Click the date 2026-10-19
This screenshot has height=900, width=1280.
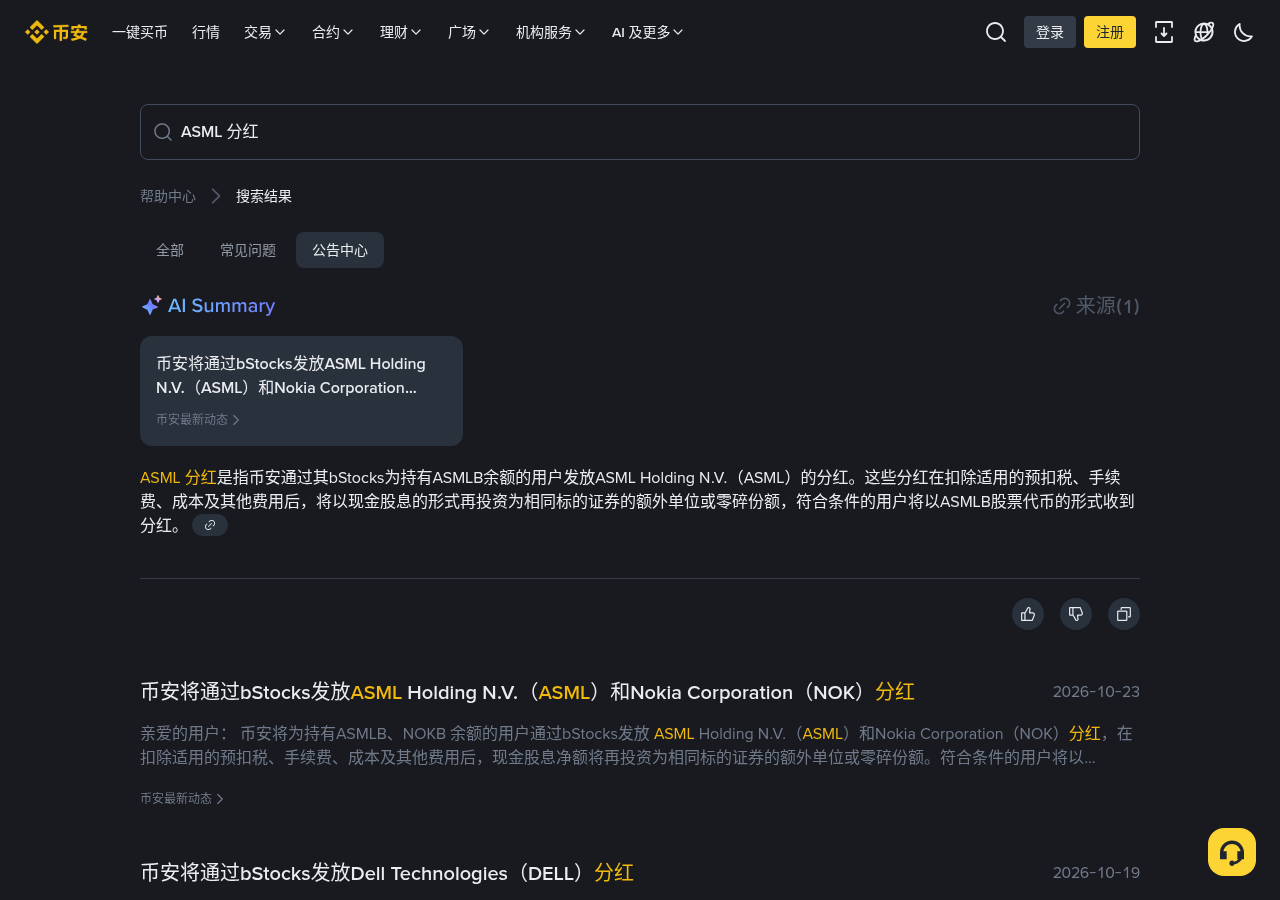(x=1096, y=873)
